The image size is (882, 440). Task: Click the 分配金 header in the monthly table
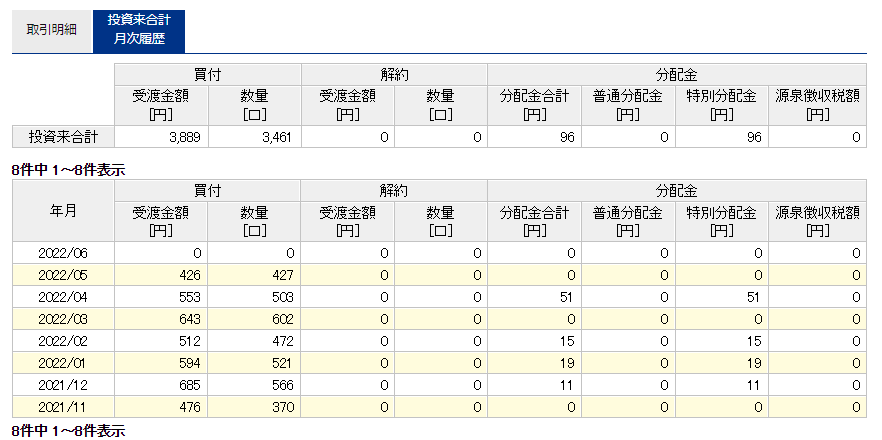coord(677,191)
